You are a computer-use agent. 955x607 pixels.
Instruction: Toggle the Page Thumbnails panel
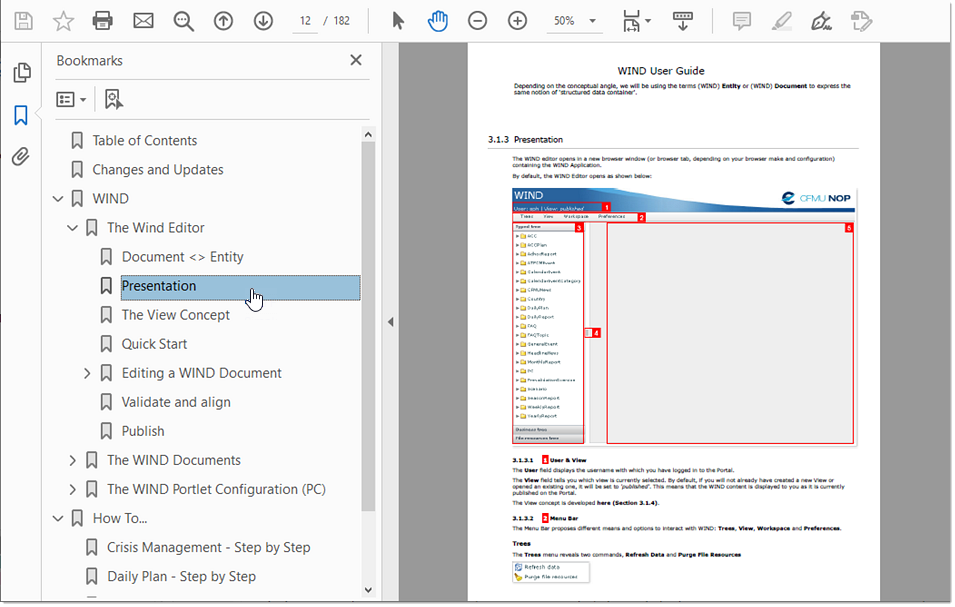[21, 73]
